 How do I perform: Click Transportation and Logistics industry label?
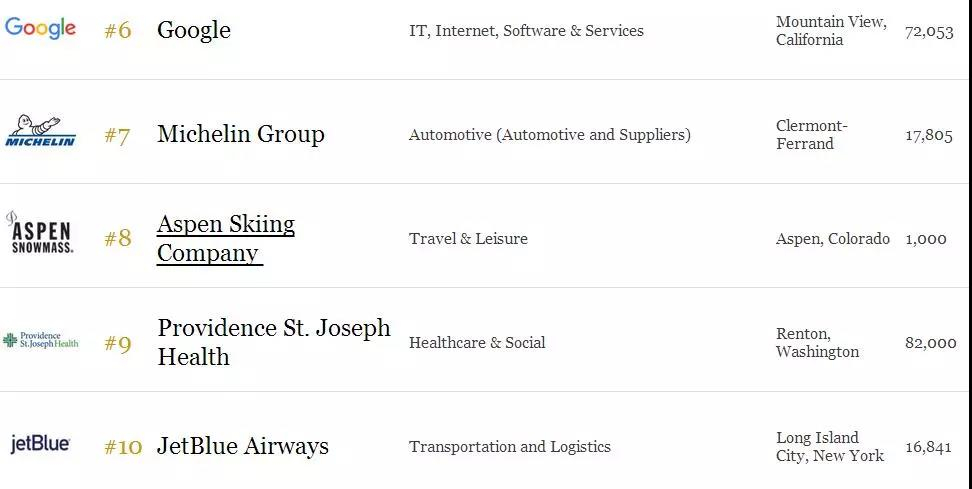tap(510, 447)
